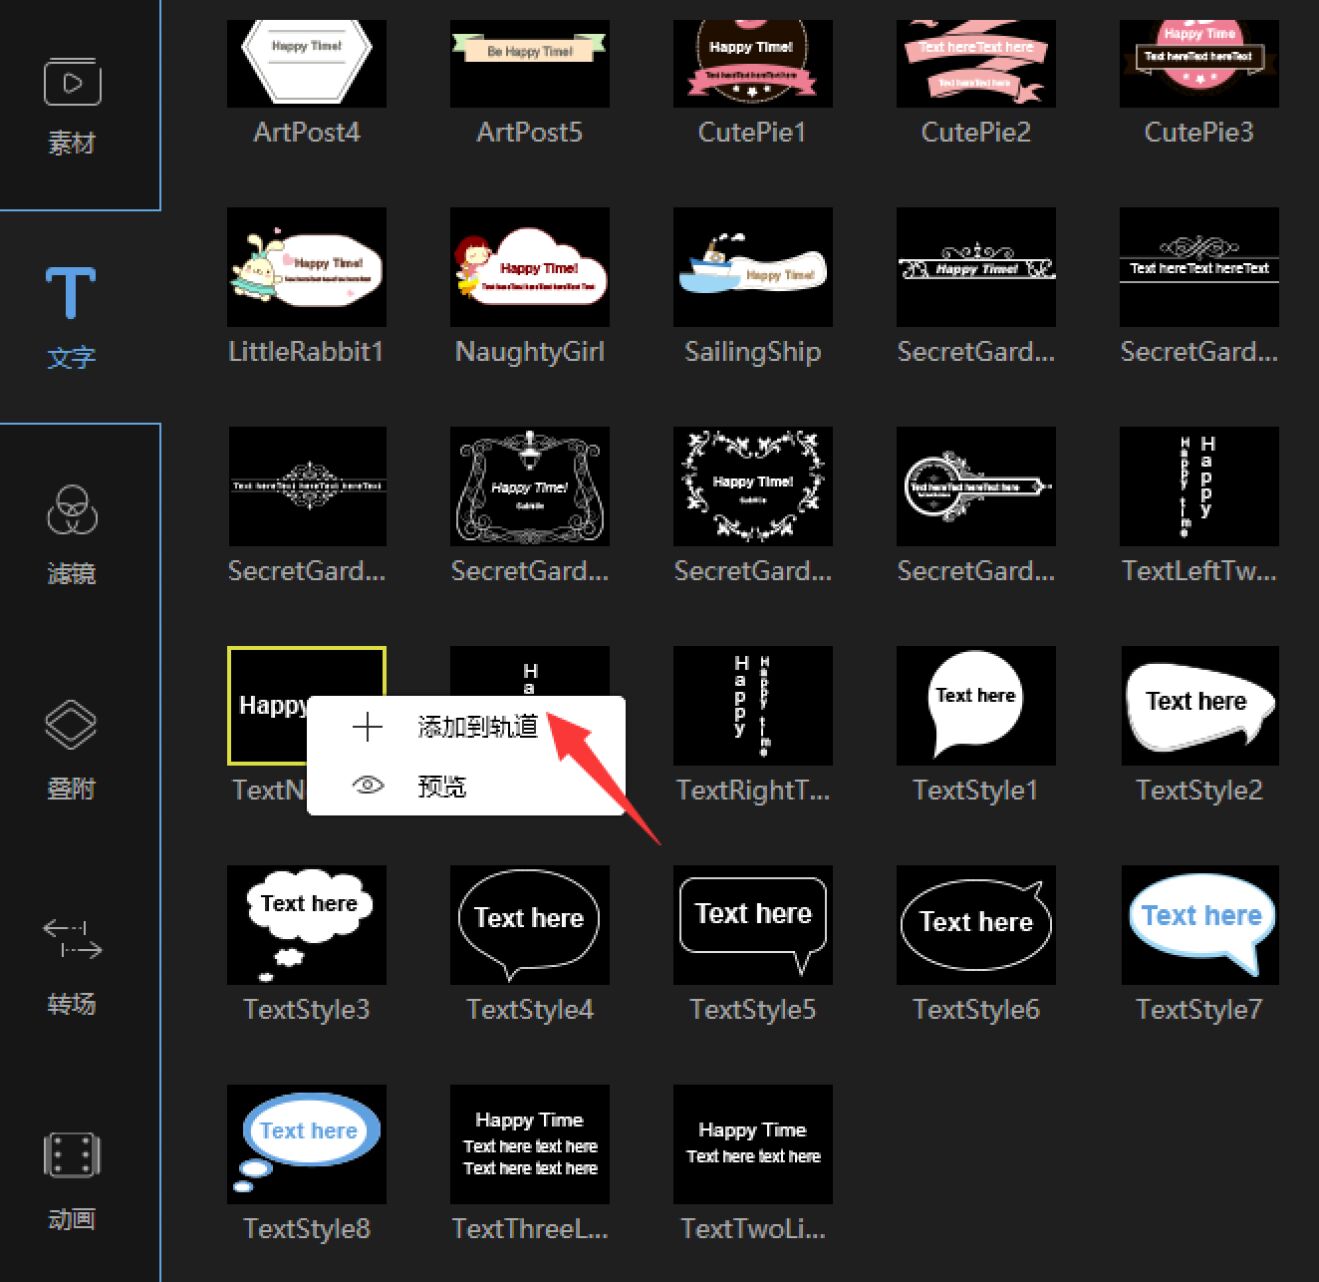This screenshot has height=1282, width=1319.
Task: Pick the SailingShip text template
Action: (x=753, y=267)
